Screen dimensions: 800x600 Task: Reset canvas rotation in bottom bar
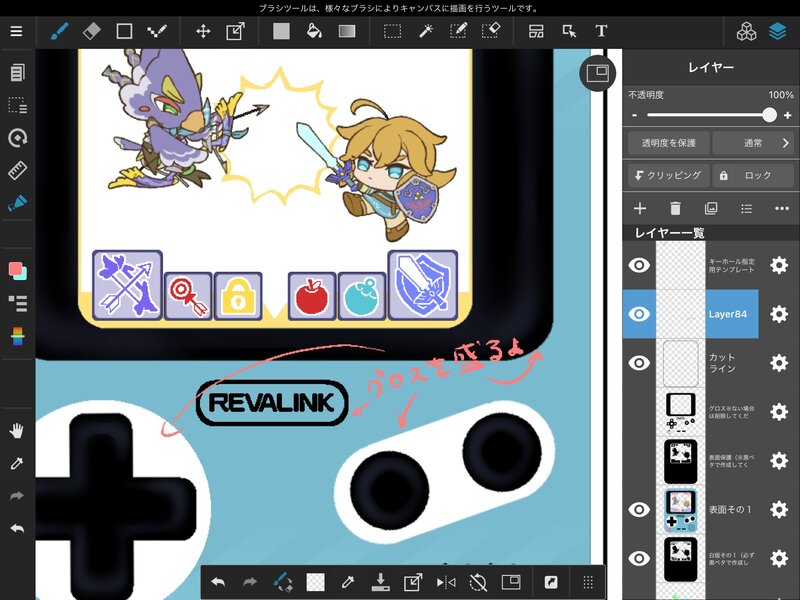pos(478,582)
